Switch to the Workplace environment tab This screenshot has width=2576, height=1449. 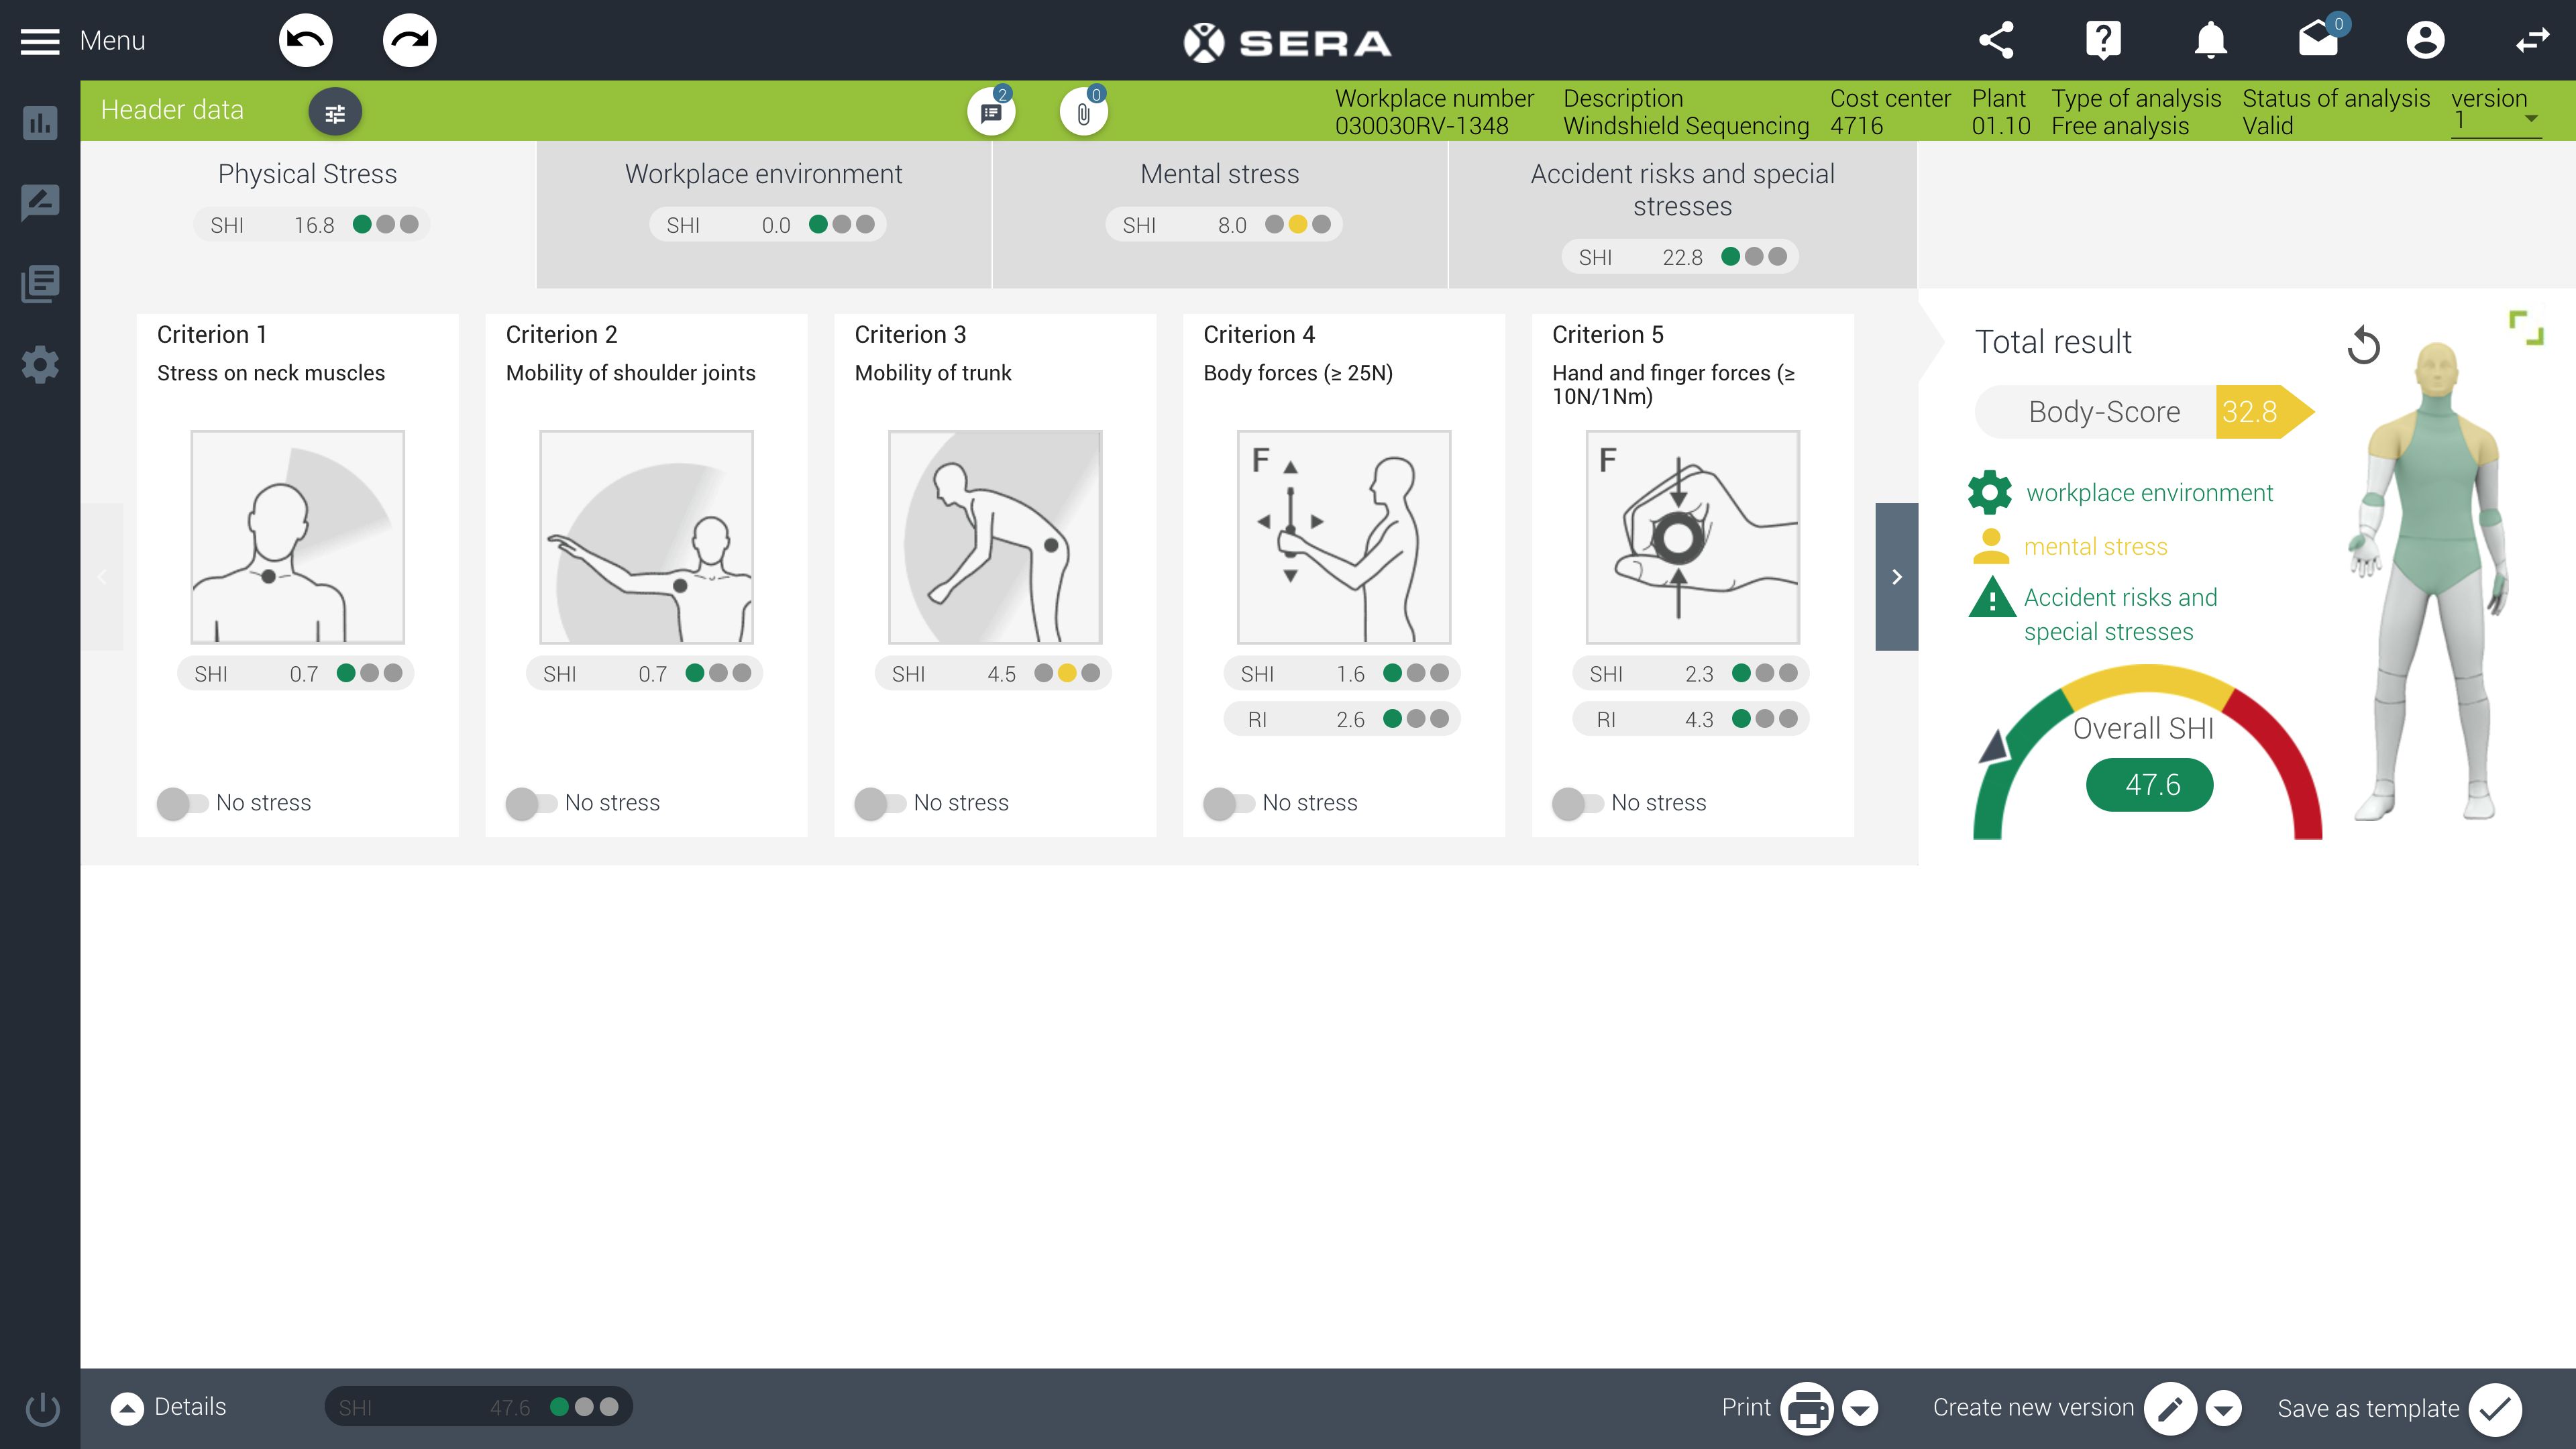(764, 214)
